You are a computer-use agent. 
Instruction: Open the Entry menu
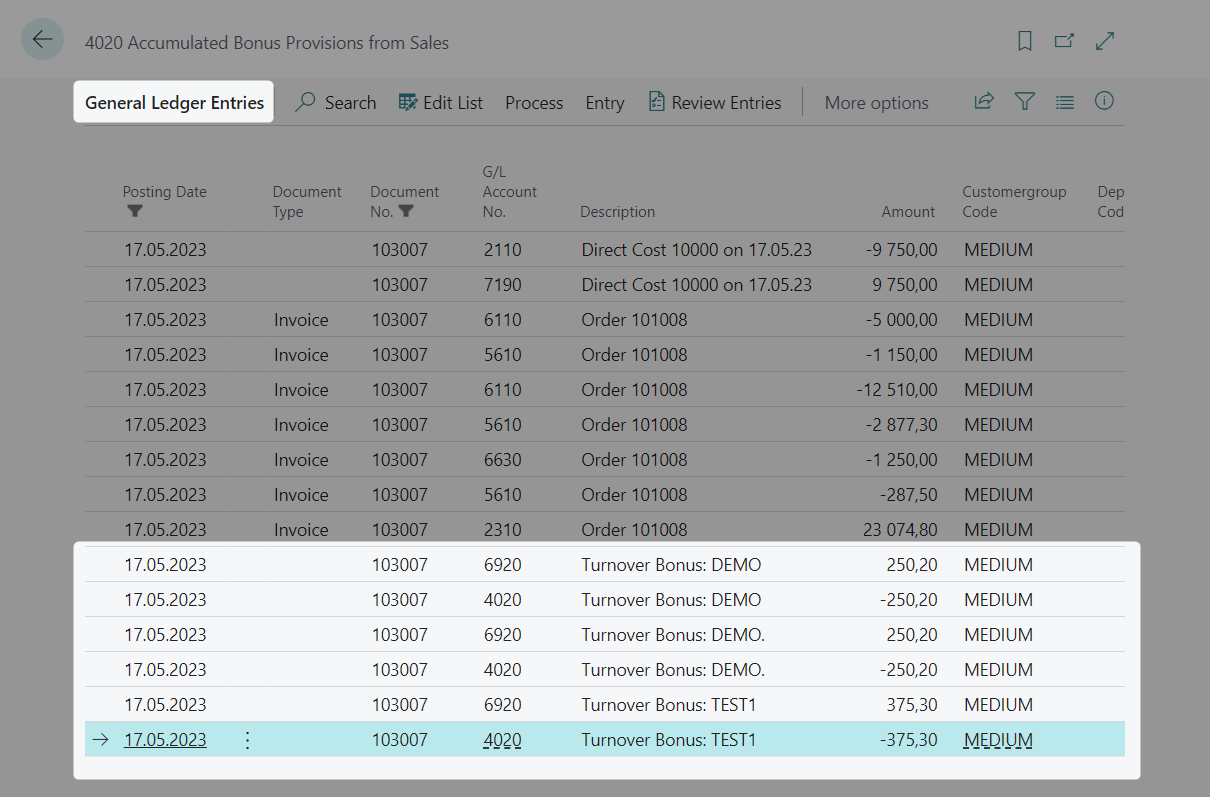605,103
